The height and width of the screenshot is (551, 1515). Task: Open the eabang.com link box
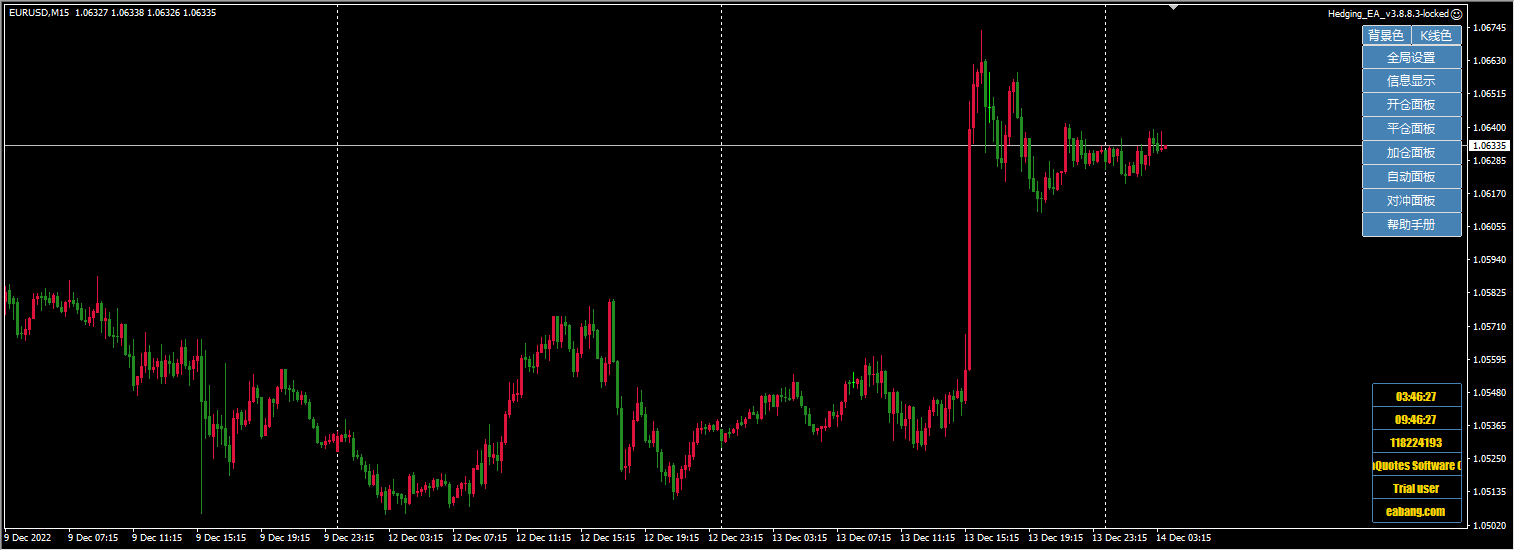click(x=1416, y=511)
